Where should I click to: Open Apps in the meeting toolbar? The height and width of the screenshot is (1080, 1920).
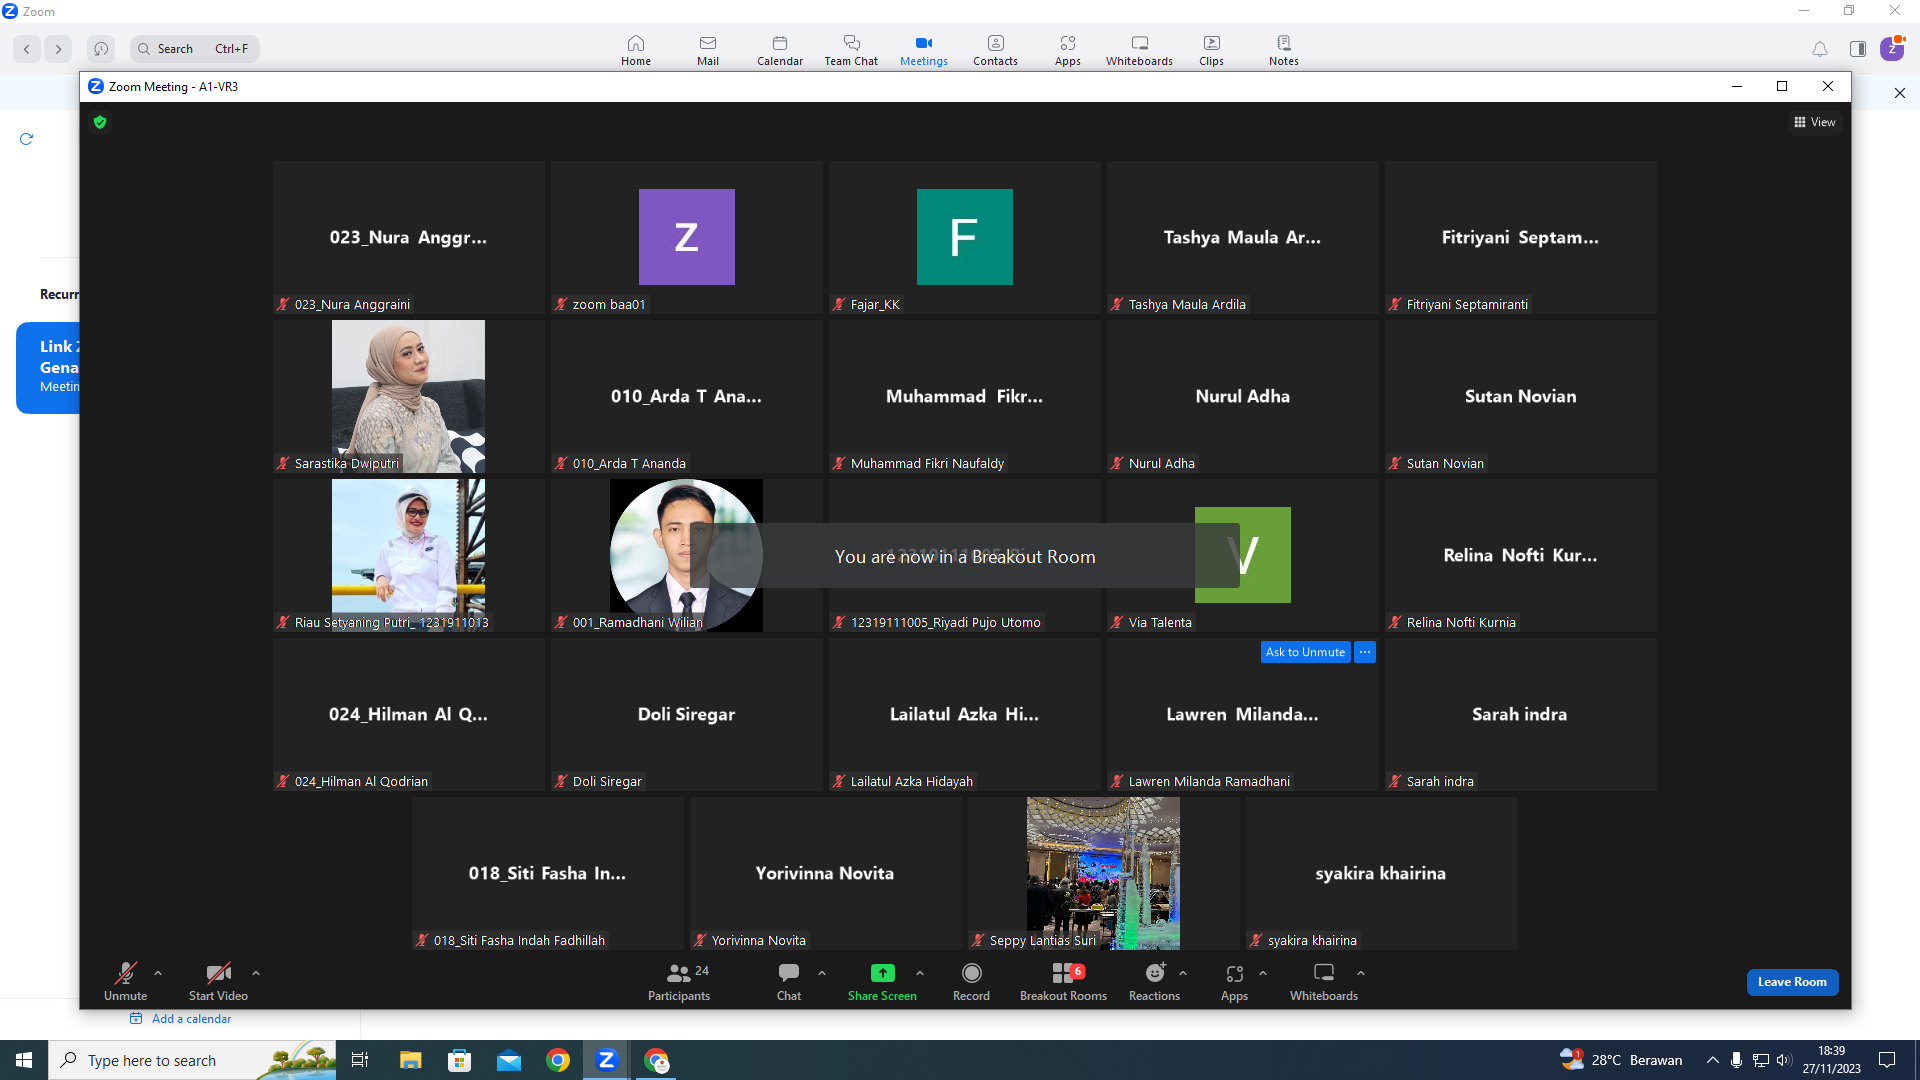[1234, 981]
